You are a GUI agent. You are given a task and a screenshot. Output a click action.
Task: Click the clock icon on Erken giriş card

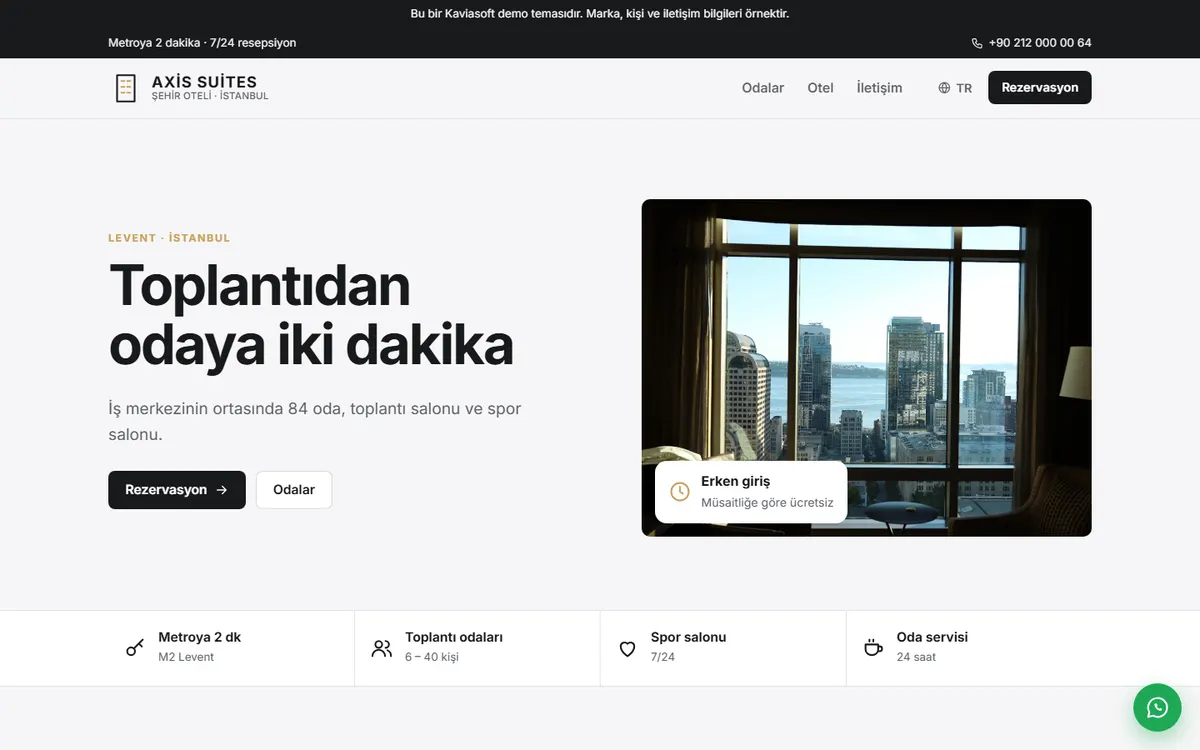tap(680, 491)
